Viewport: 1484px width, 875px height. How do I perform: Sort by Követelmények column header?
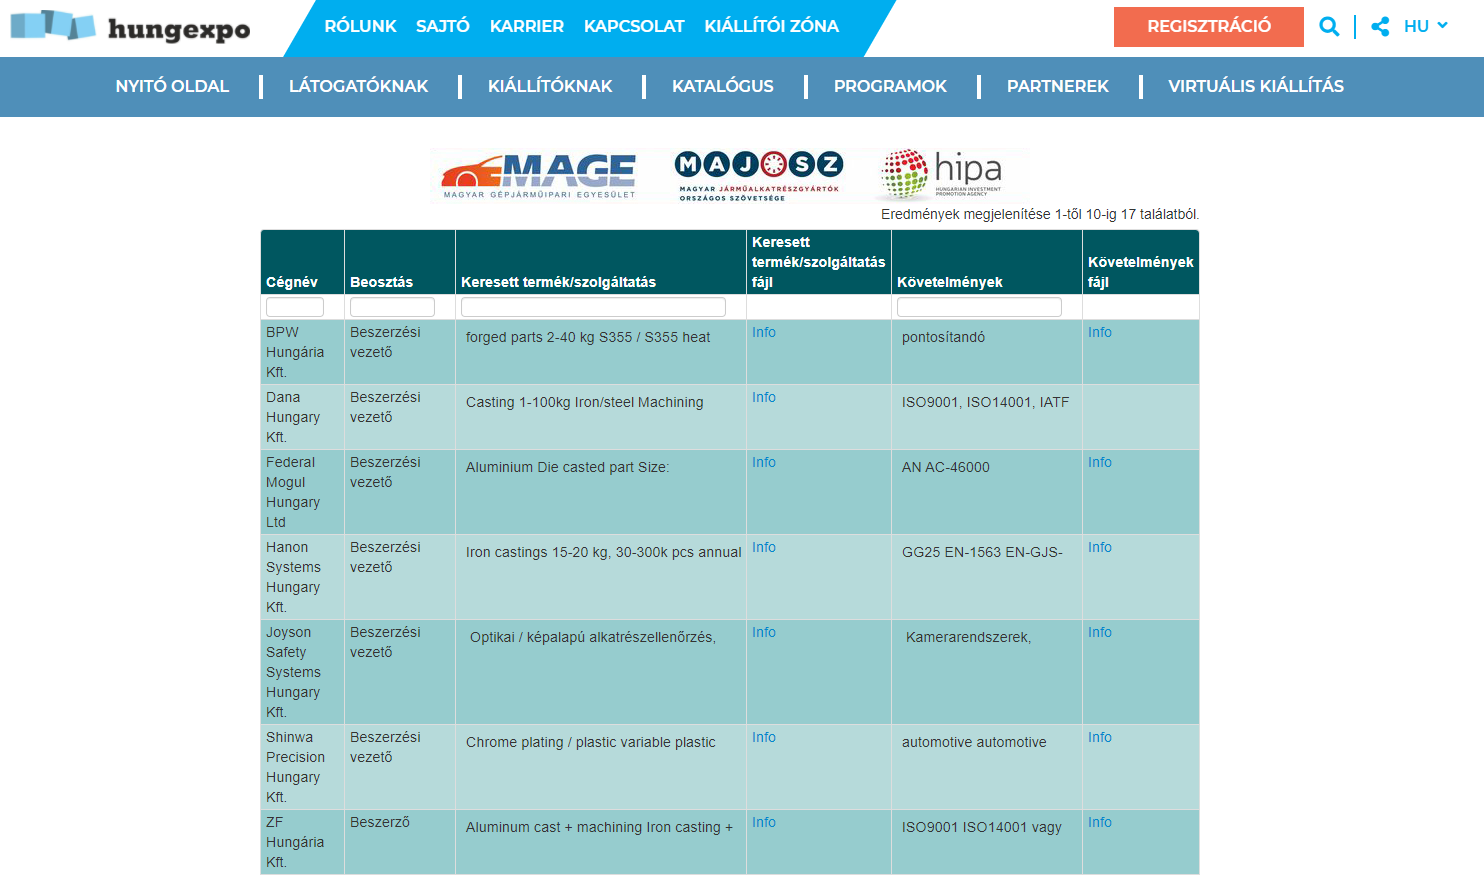coord(949,282)
